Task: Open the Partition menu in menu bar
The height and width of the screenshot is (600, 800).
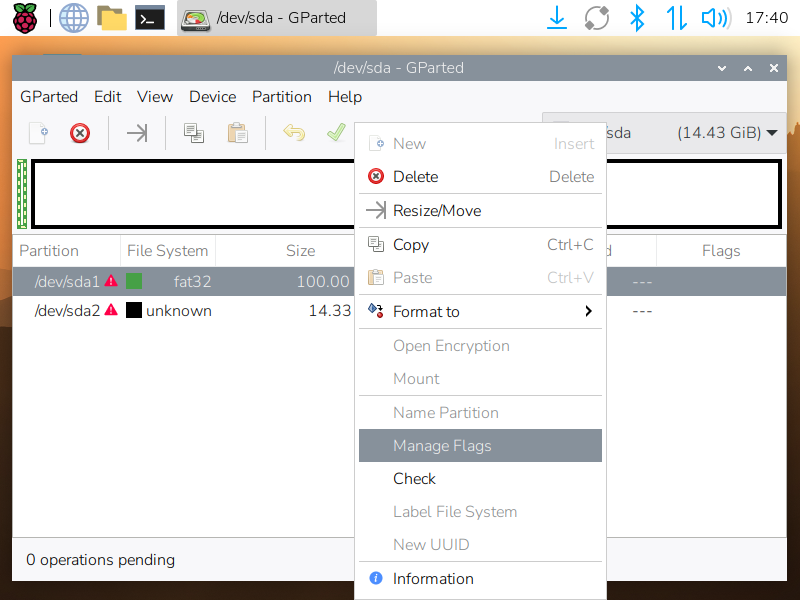Action: [281, 97]
